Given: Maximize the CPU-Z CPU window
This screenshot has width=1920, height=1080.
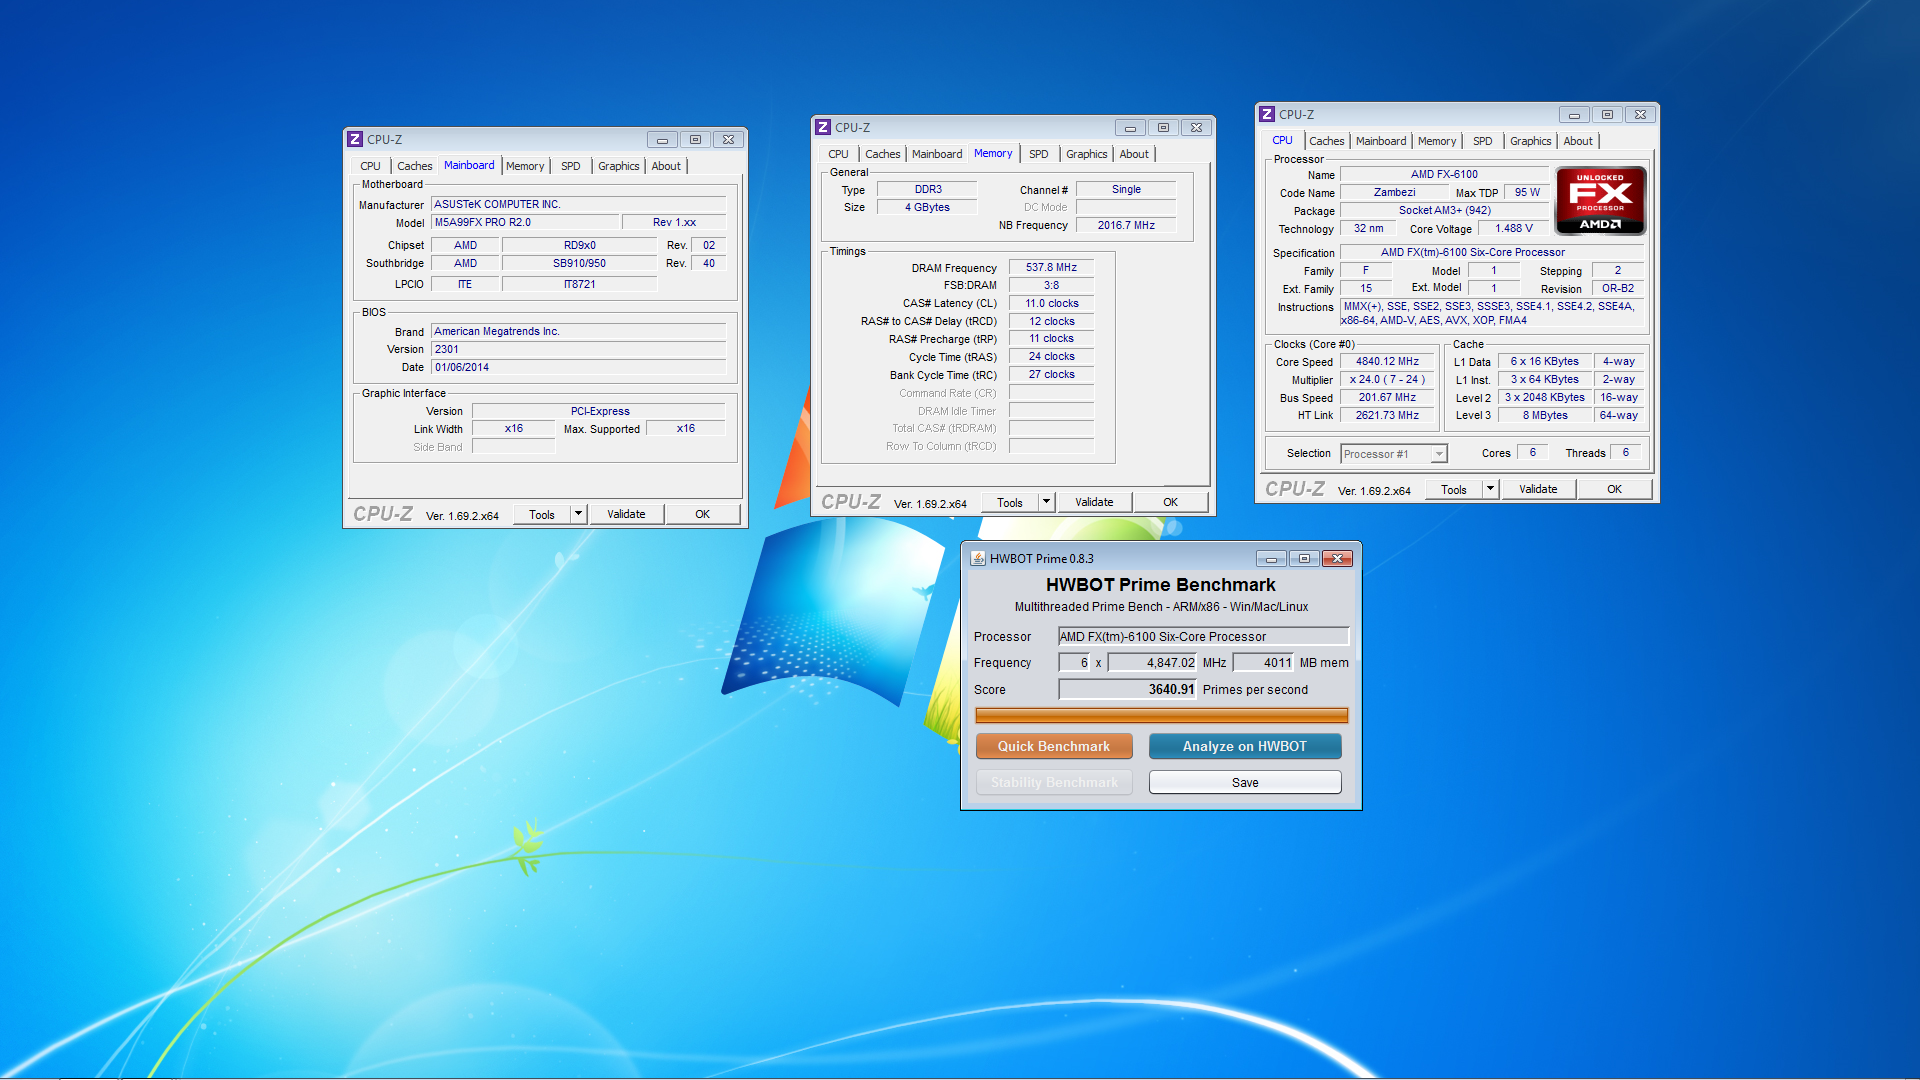Looking at the screenshot, I should point(1607,115).
